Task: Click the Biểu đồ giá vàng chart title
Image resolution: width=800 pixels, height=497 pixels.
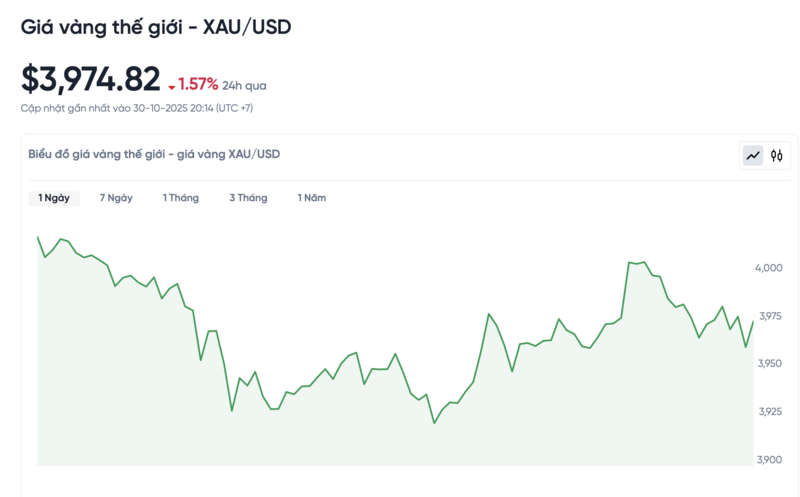Action: click(x=154, y=154)
